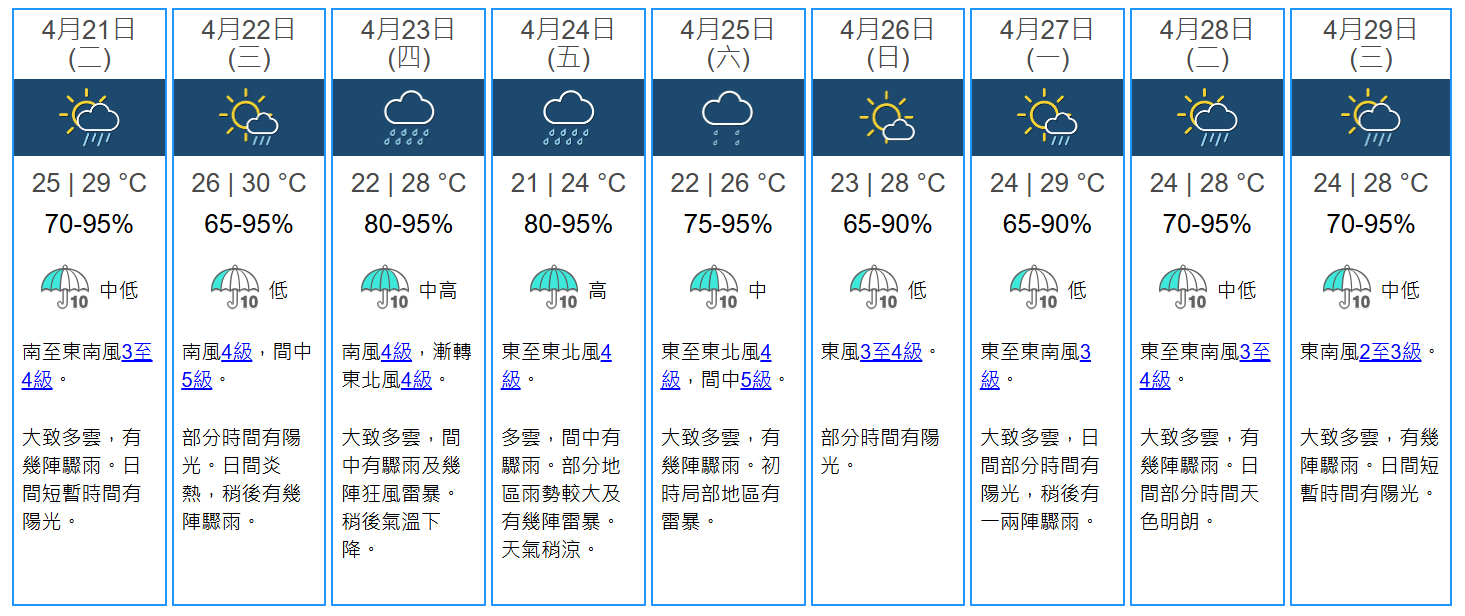Click the April 22 umbrella rain probability icon
The image size is (1465, 616).
click(235, 288)
